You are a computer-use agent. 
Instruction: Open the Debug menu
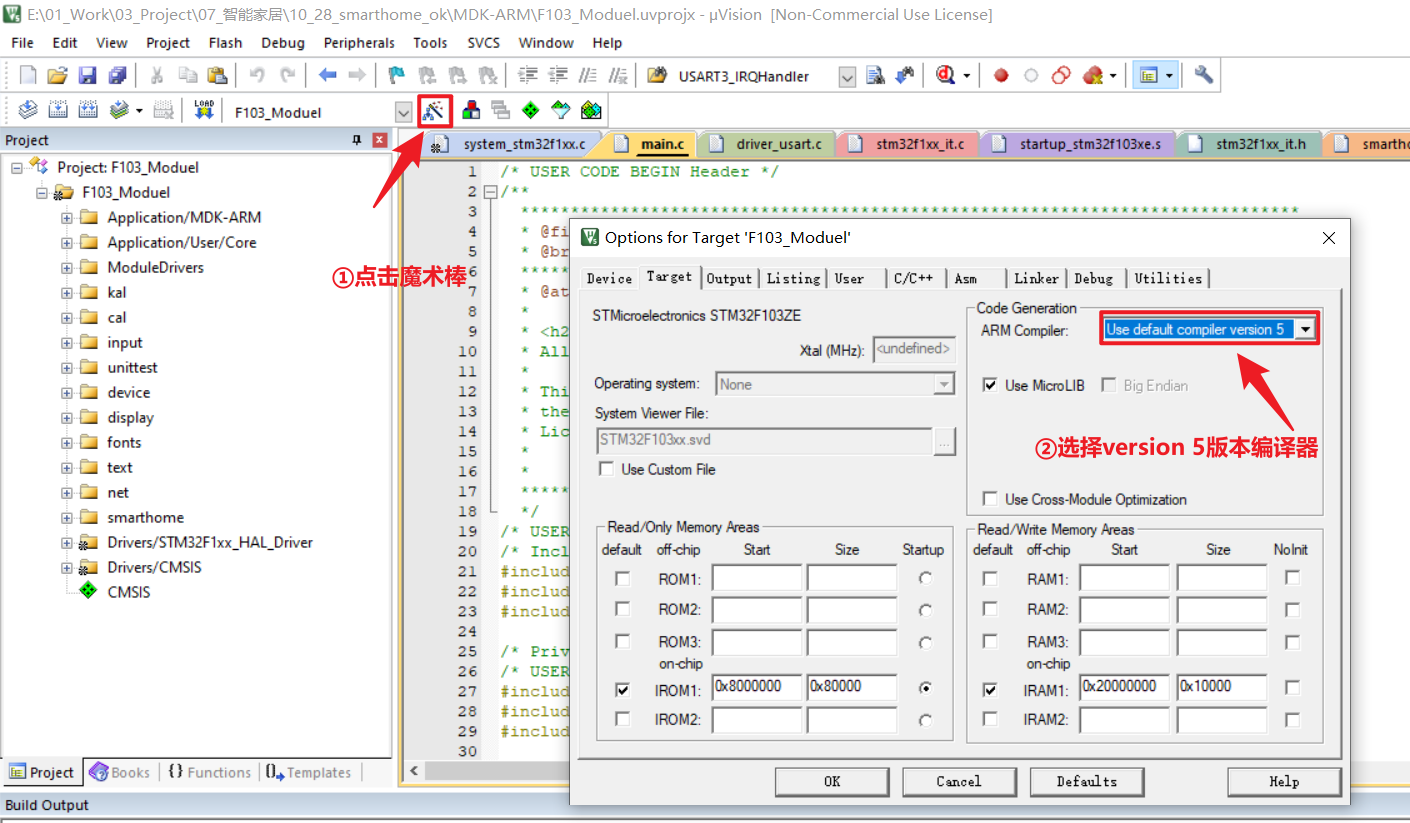click(283, 43)
